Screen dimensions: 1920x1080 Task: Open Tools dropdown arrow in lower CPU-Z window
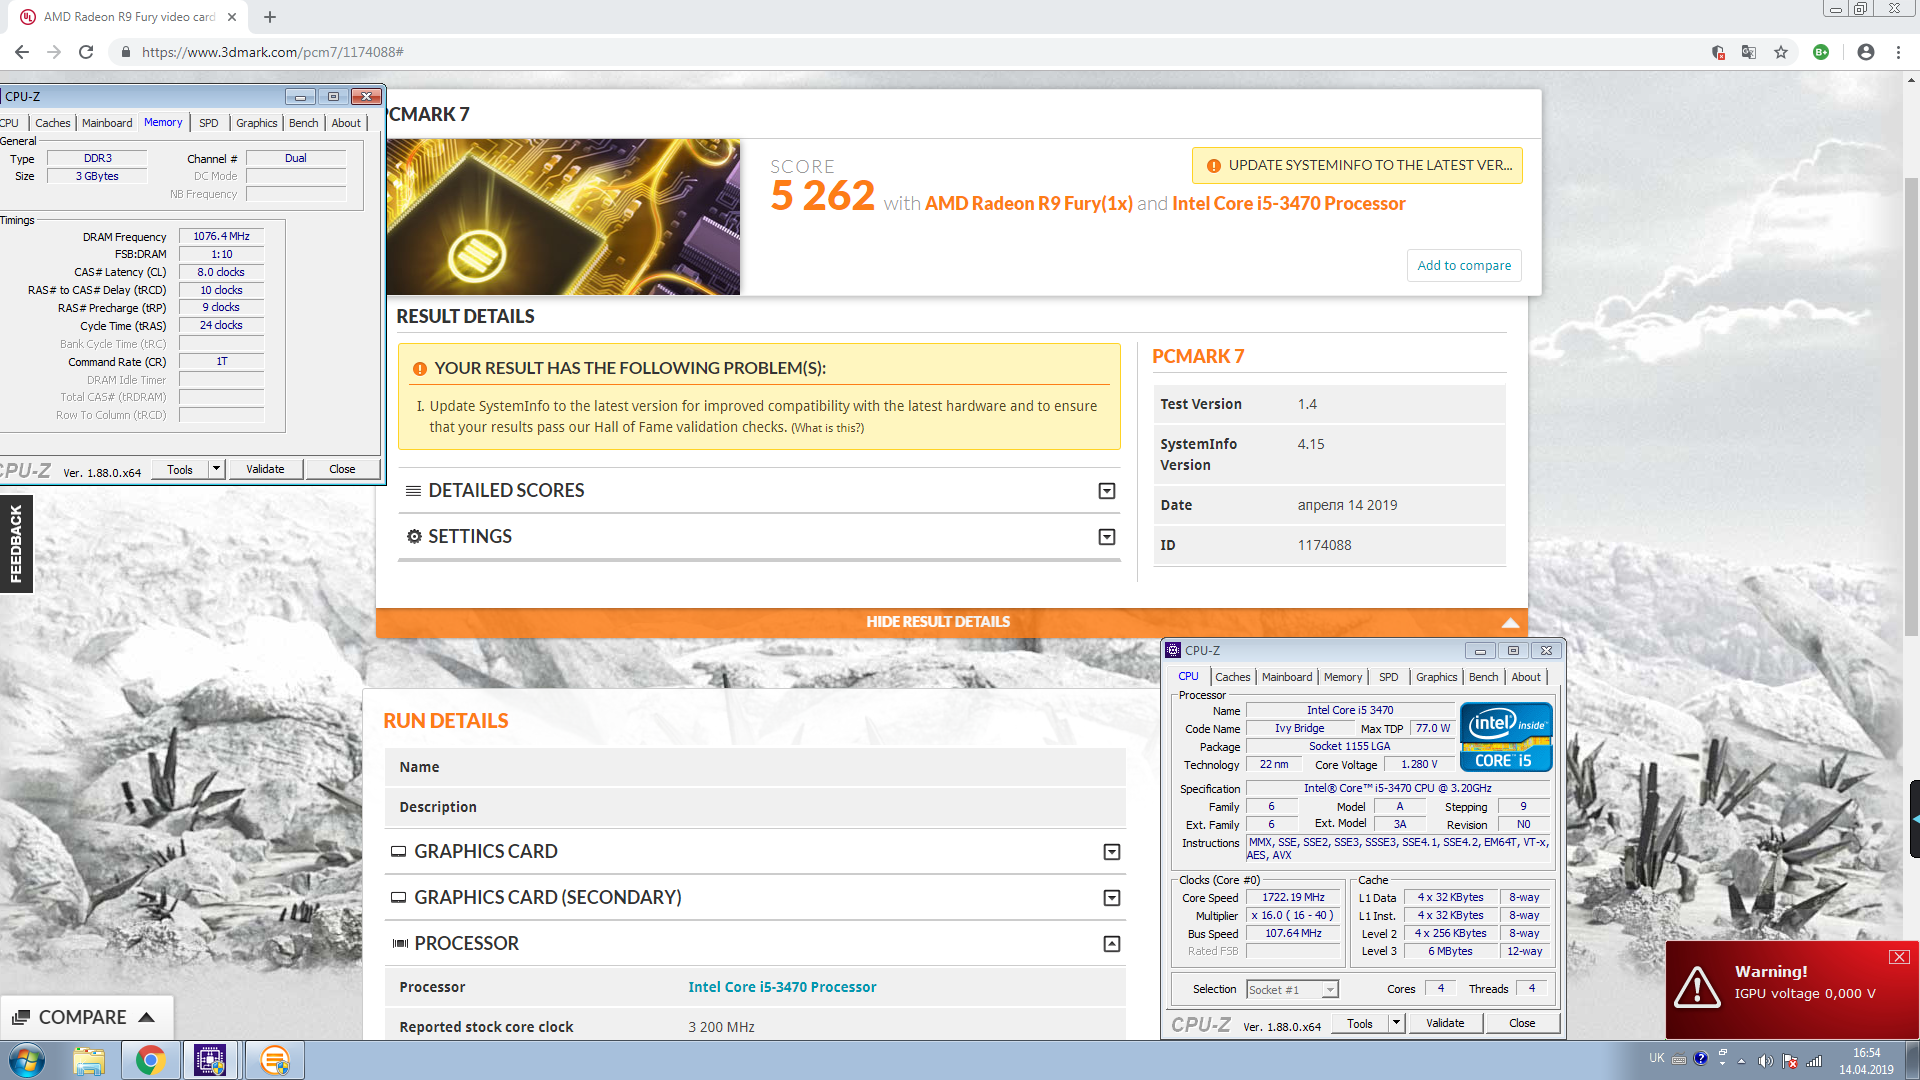coord(1396,1024)
